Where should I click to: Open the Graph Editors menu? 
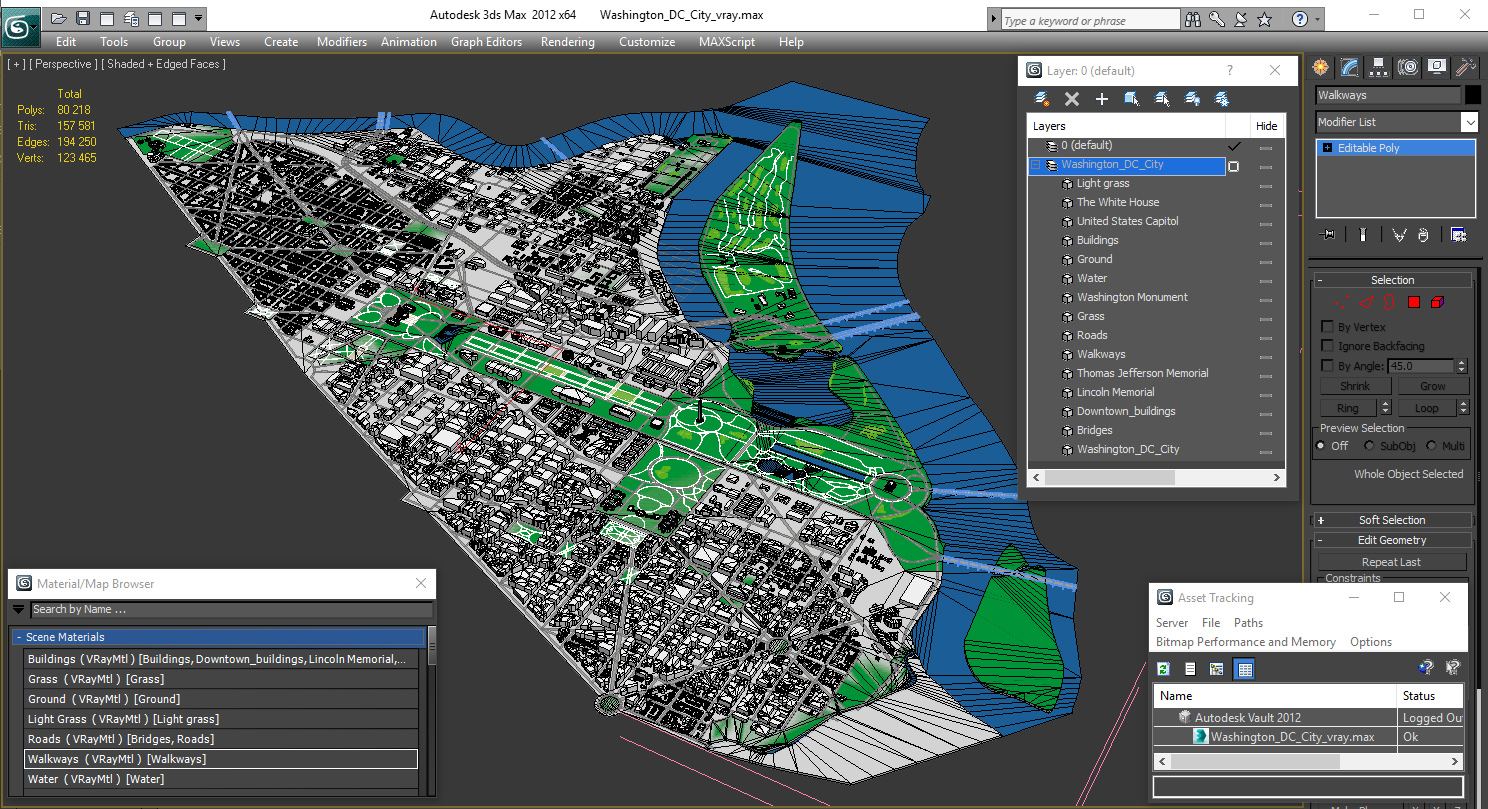[x=486, y=42]
